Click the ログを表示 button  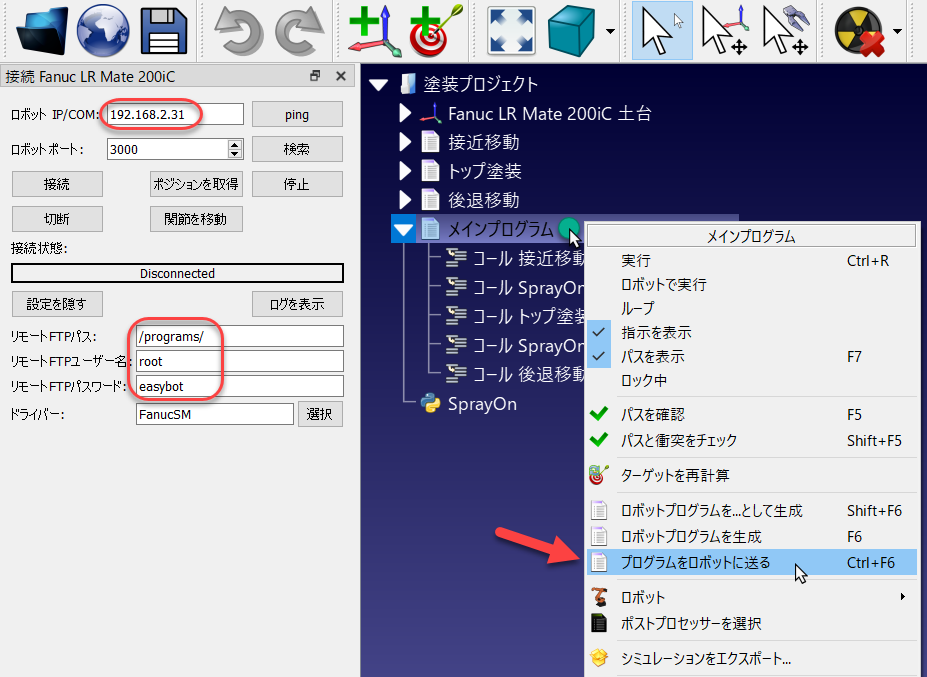(x=297, y=304)
